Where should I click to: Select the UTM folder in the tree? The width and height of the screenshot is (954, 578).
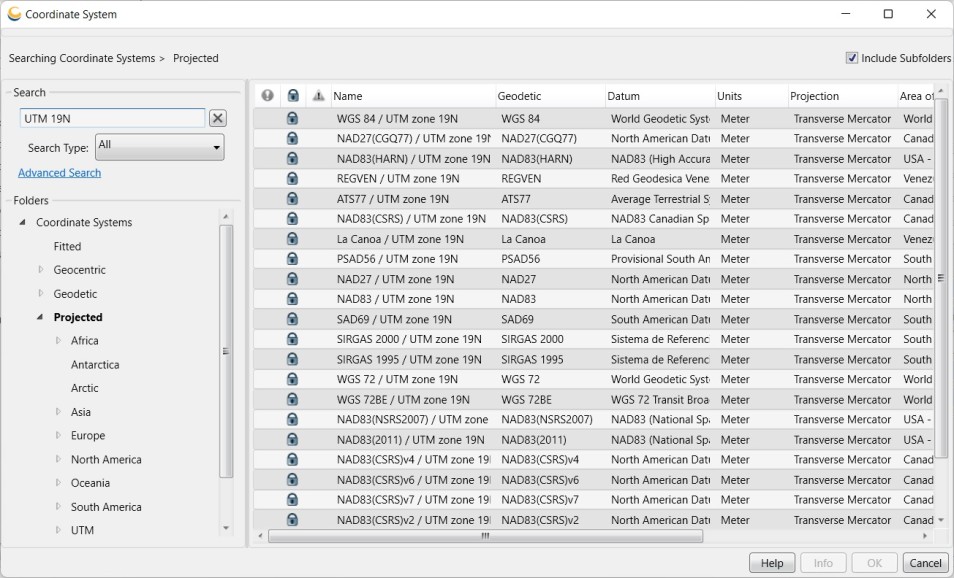coord(82,531)
